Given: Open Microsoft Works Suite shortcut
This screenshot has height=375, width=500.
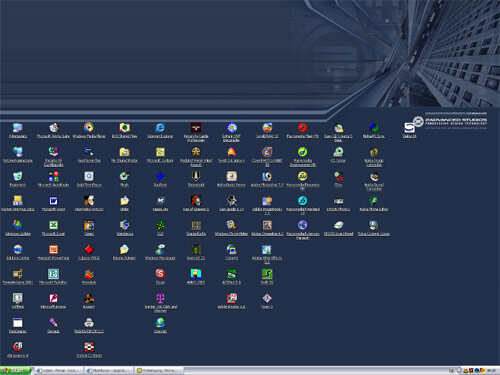Looking at the screenshot, I should tap(53, 128).
